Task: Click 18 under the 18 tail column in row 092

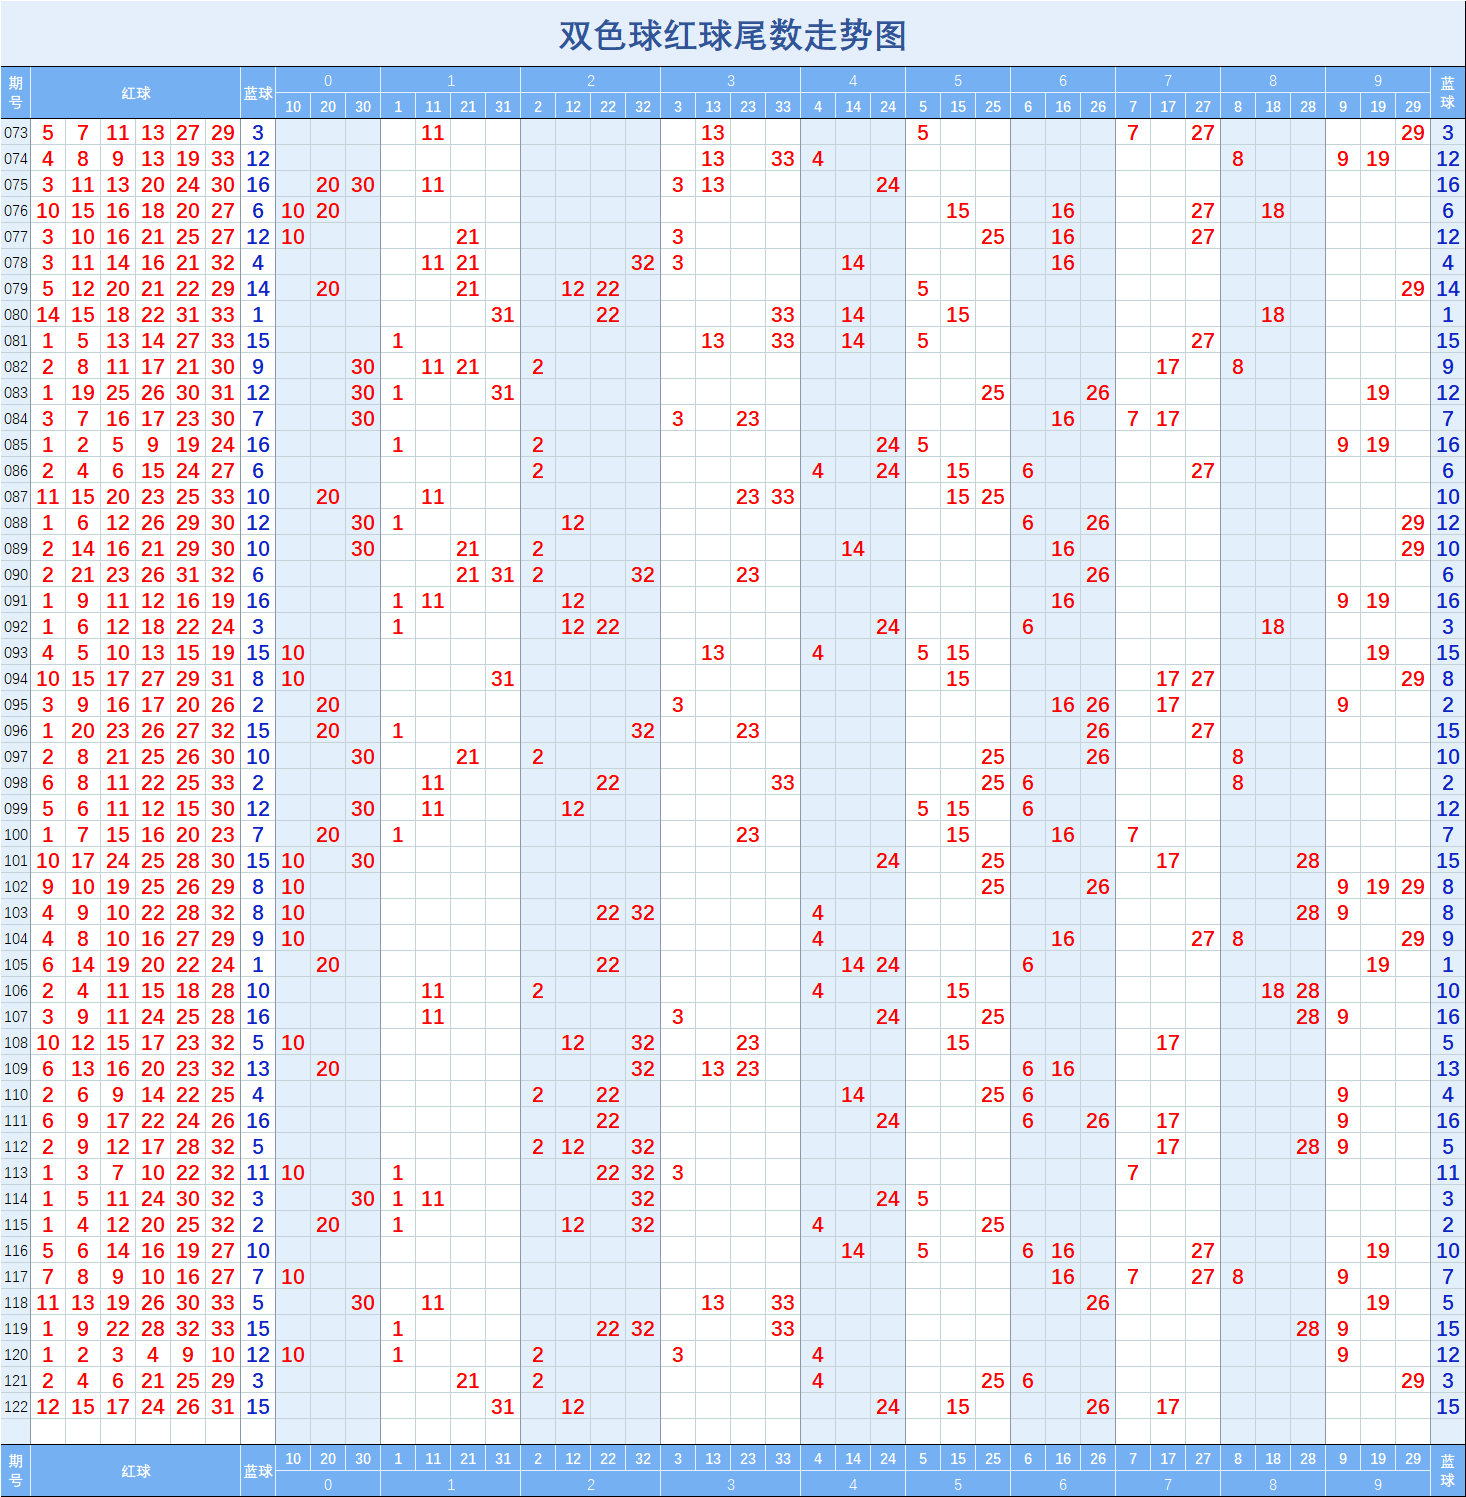Action: coord(1273,627)
